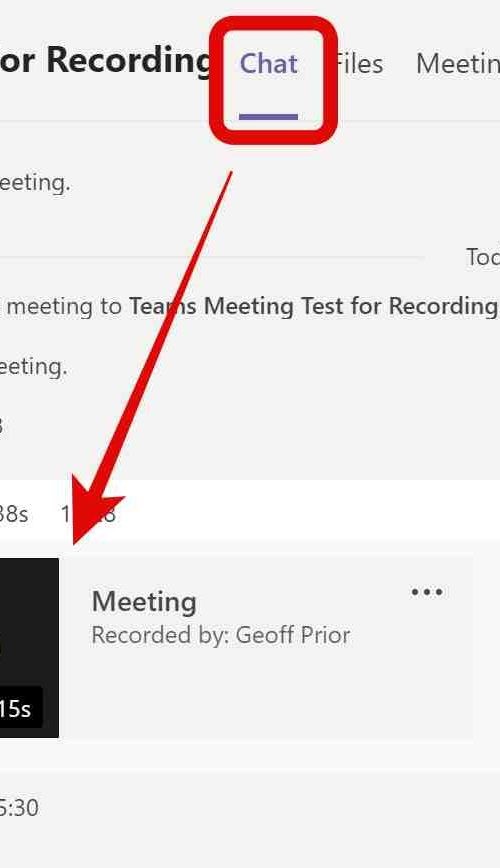Click the 15s duration badge on the video
This screenshot has width=500, height=868.
pos(20,708)
